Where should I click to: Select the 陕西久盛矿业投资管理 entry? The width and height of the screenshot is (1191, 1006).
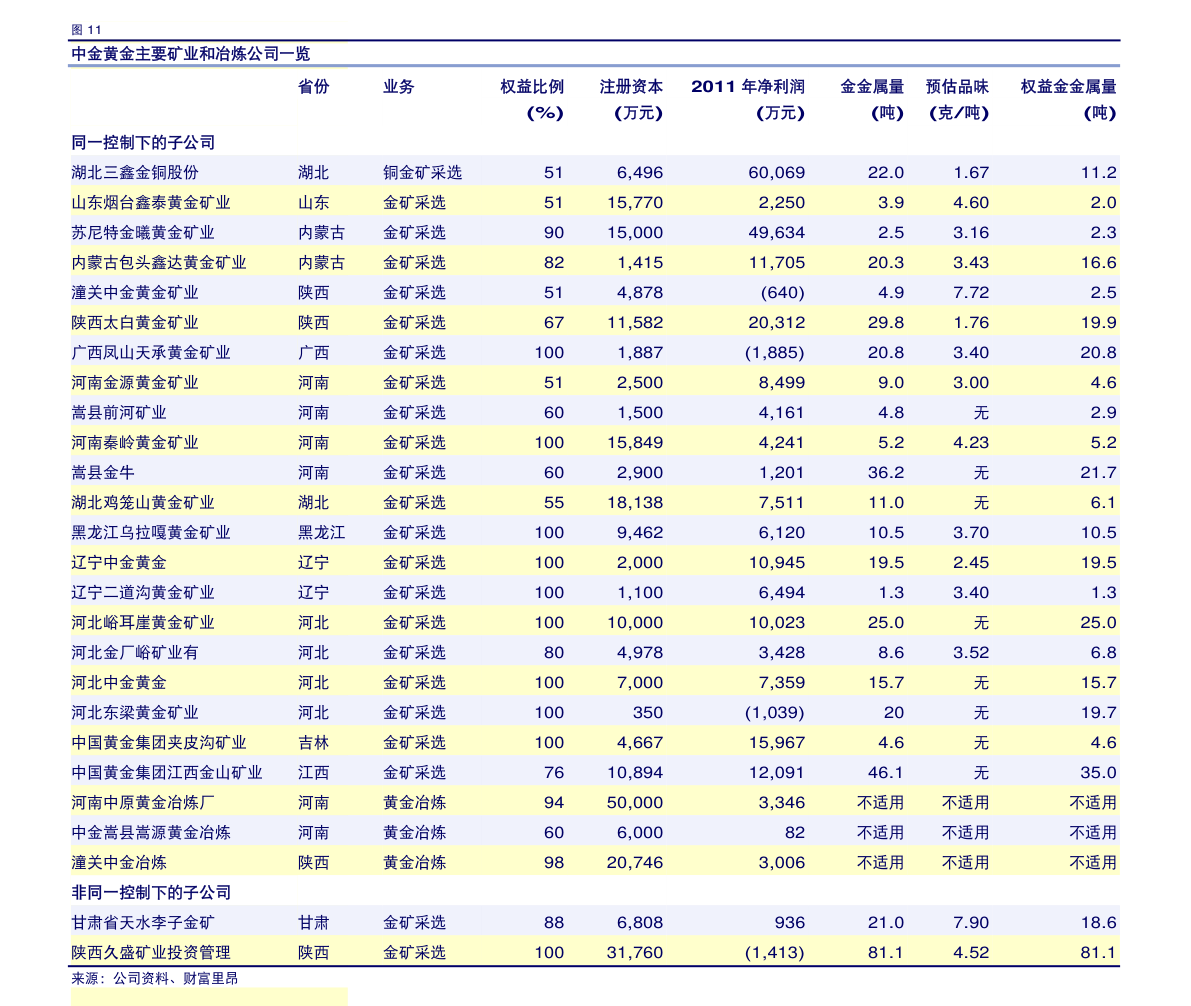point(151,952)
